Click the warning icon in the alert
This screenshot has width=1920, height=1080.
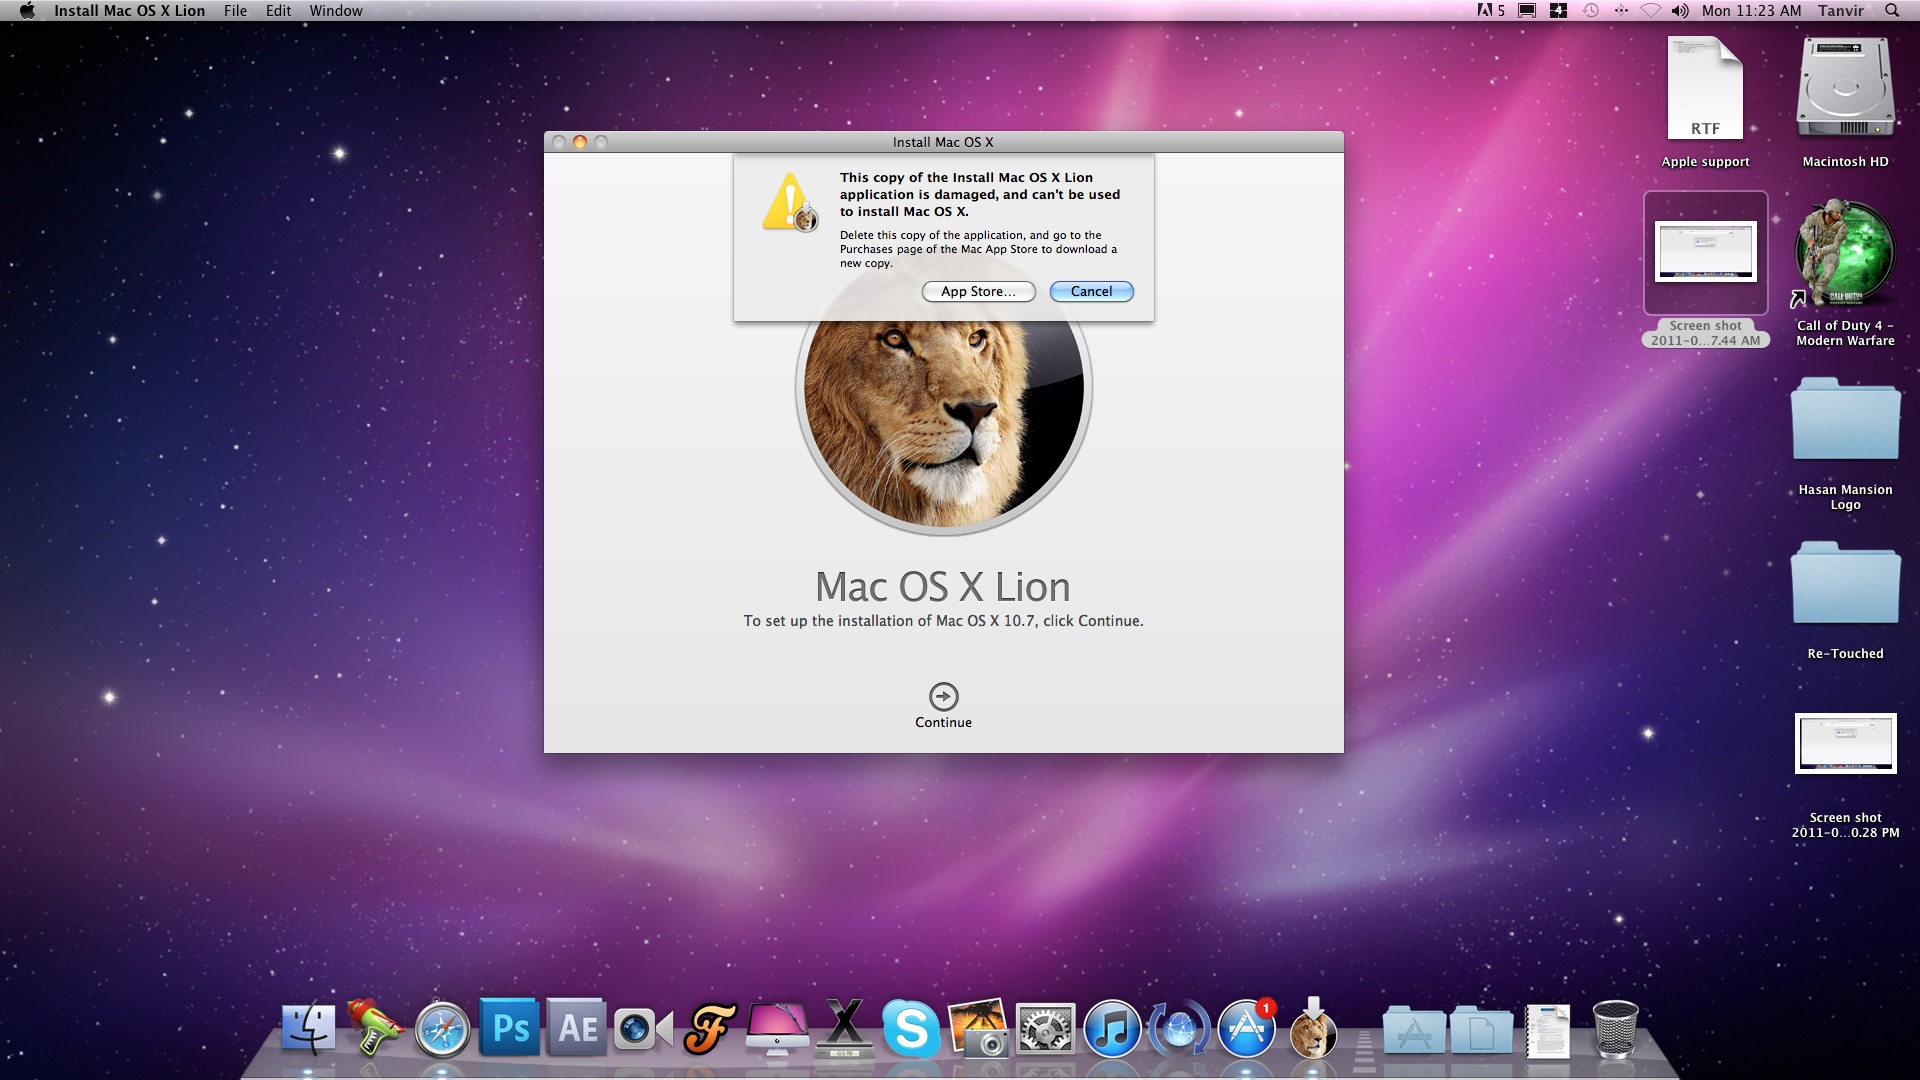(791, 202)
